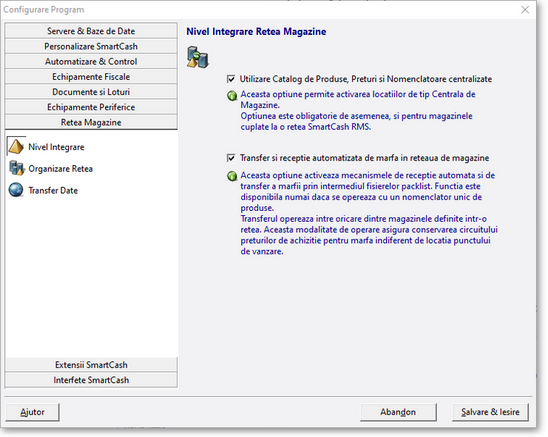Expand Automatizare & Control section

(91, 61)
